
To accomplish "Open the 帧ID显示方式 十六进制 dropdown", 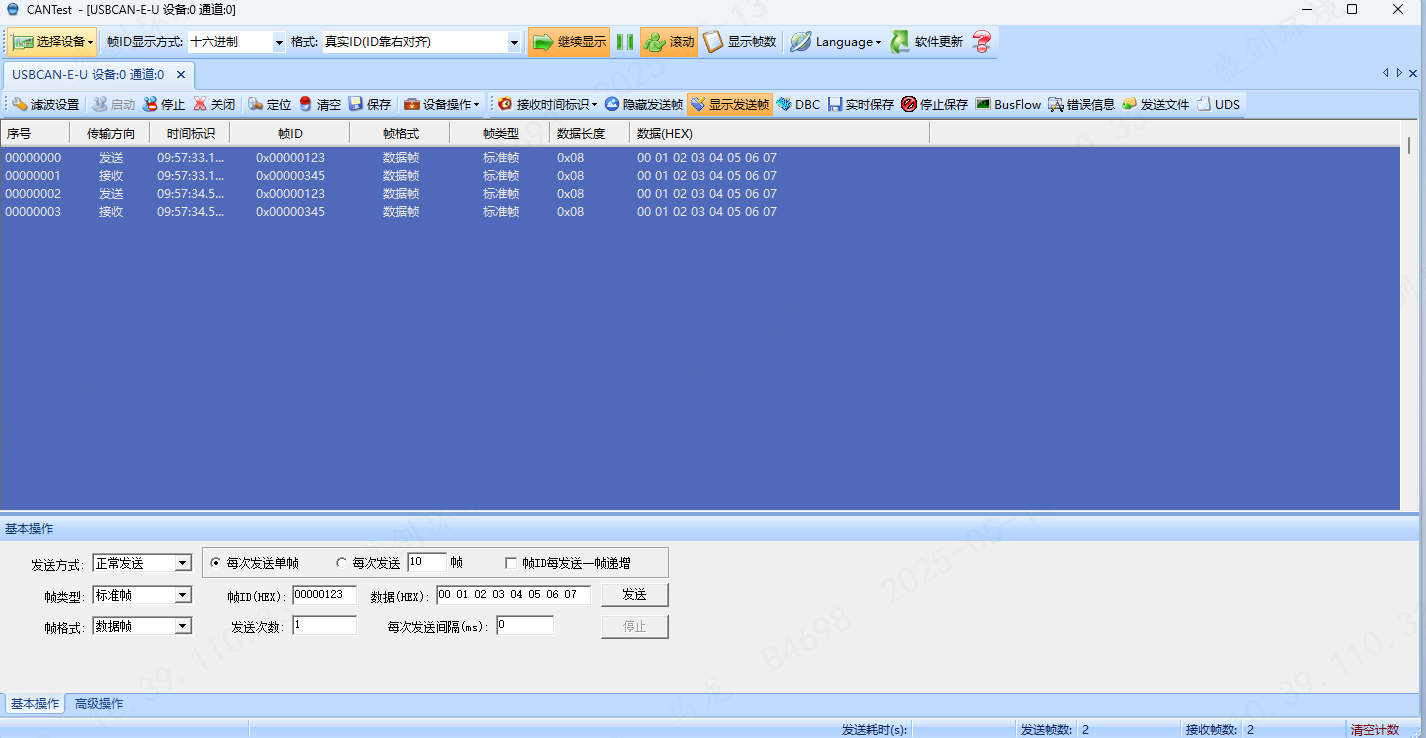I will (x=280, y=42).
